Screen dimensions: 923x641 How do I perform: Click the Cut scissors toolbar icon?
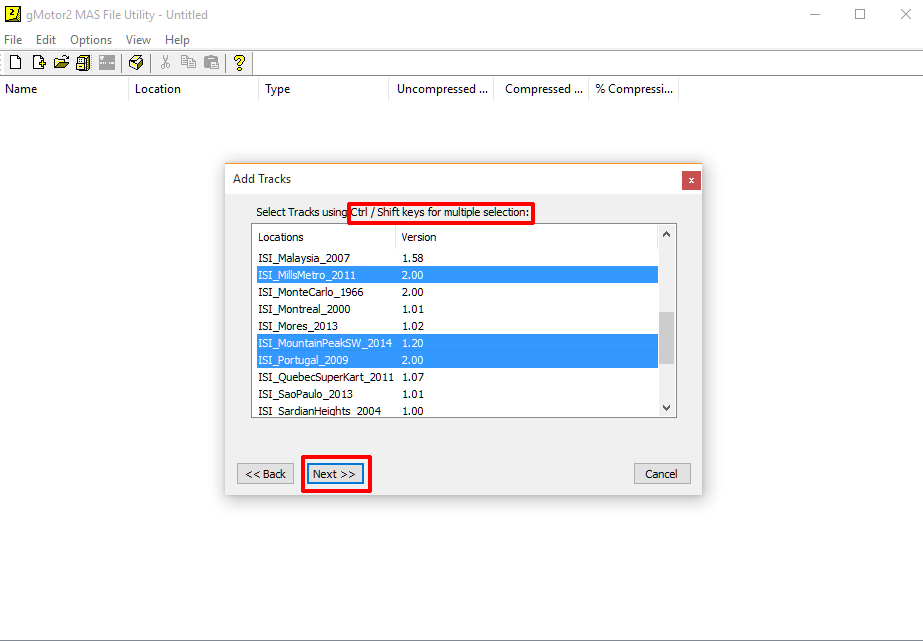[165, 62]
